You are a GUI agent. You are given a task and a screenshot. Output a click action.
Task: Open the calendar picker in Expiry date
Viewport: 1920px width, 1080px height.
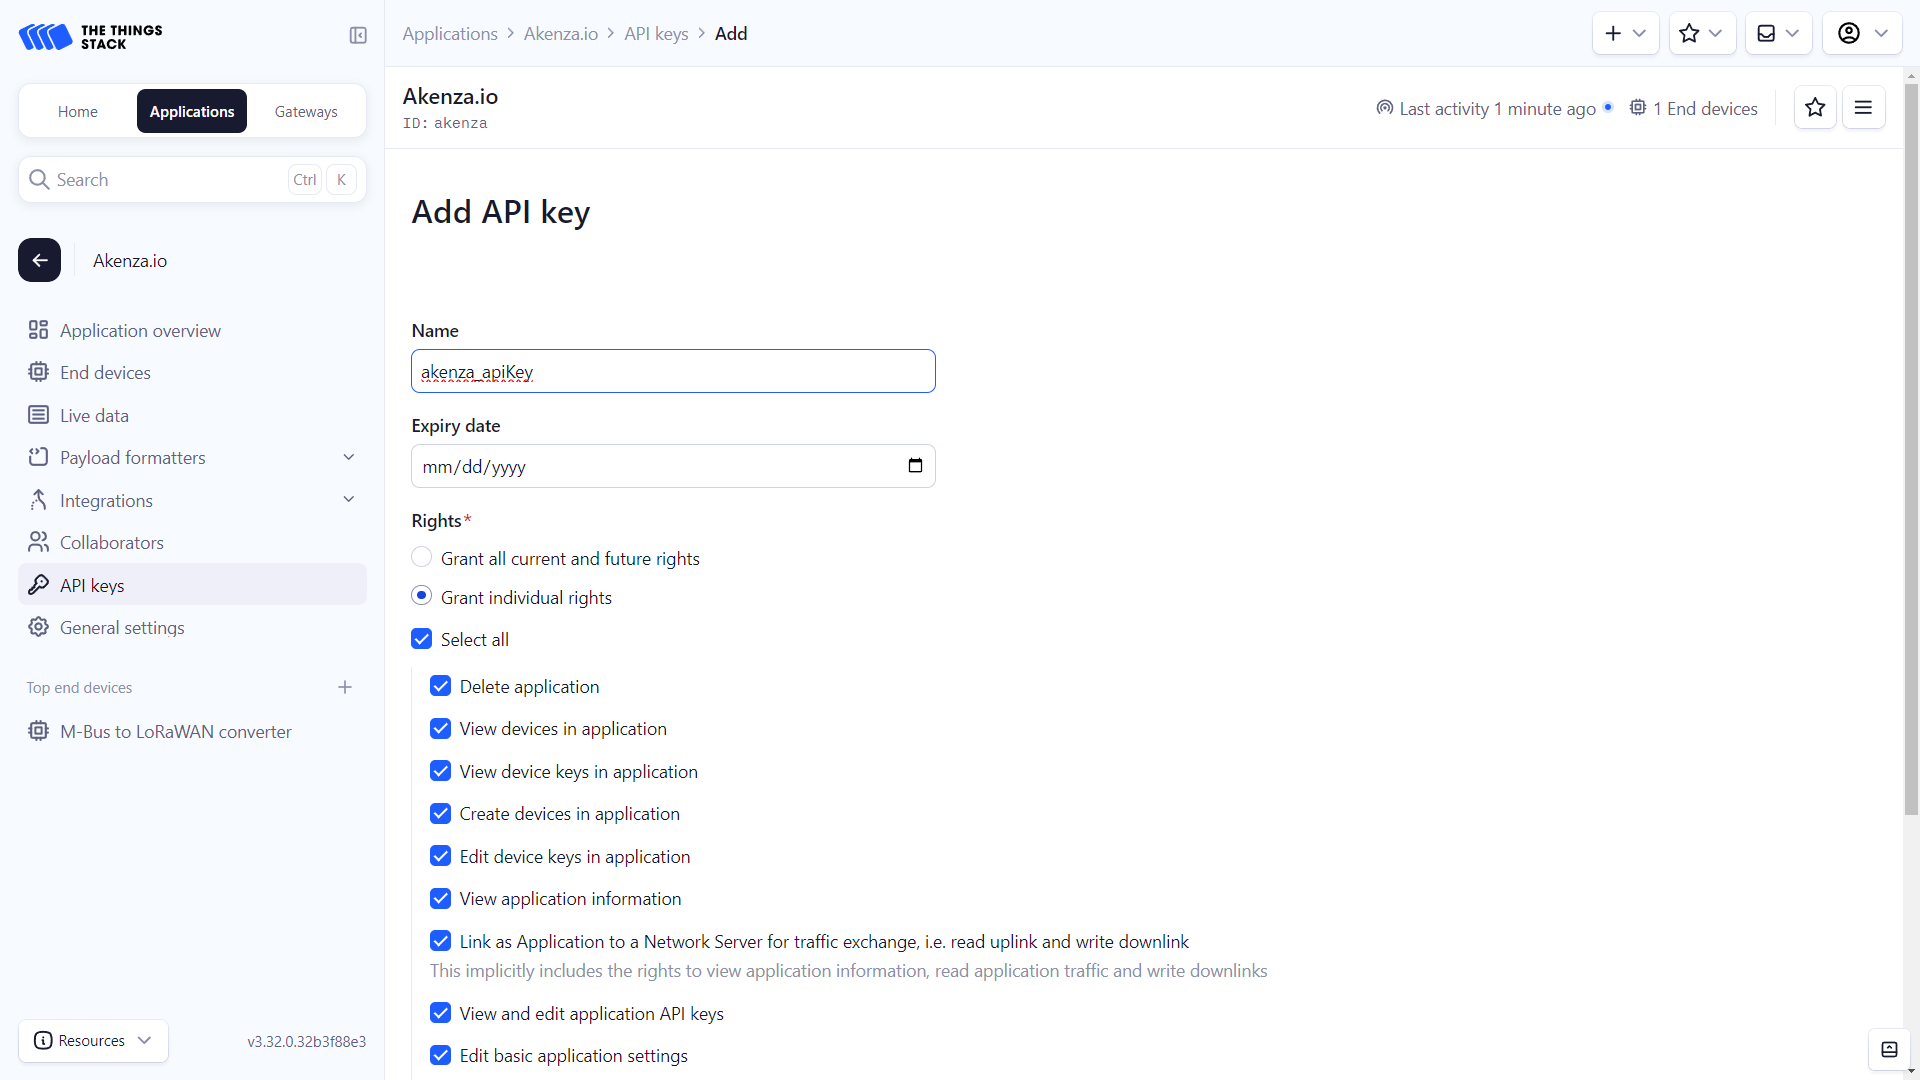[x=914, y=466]
